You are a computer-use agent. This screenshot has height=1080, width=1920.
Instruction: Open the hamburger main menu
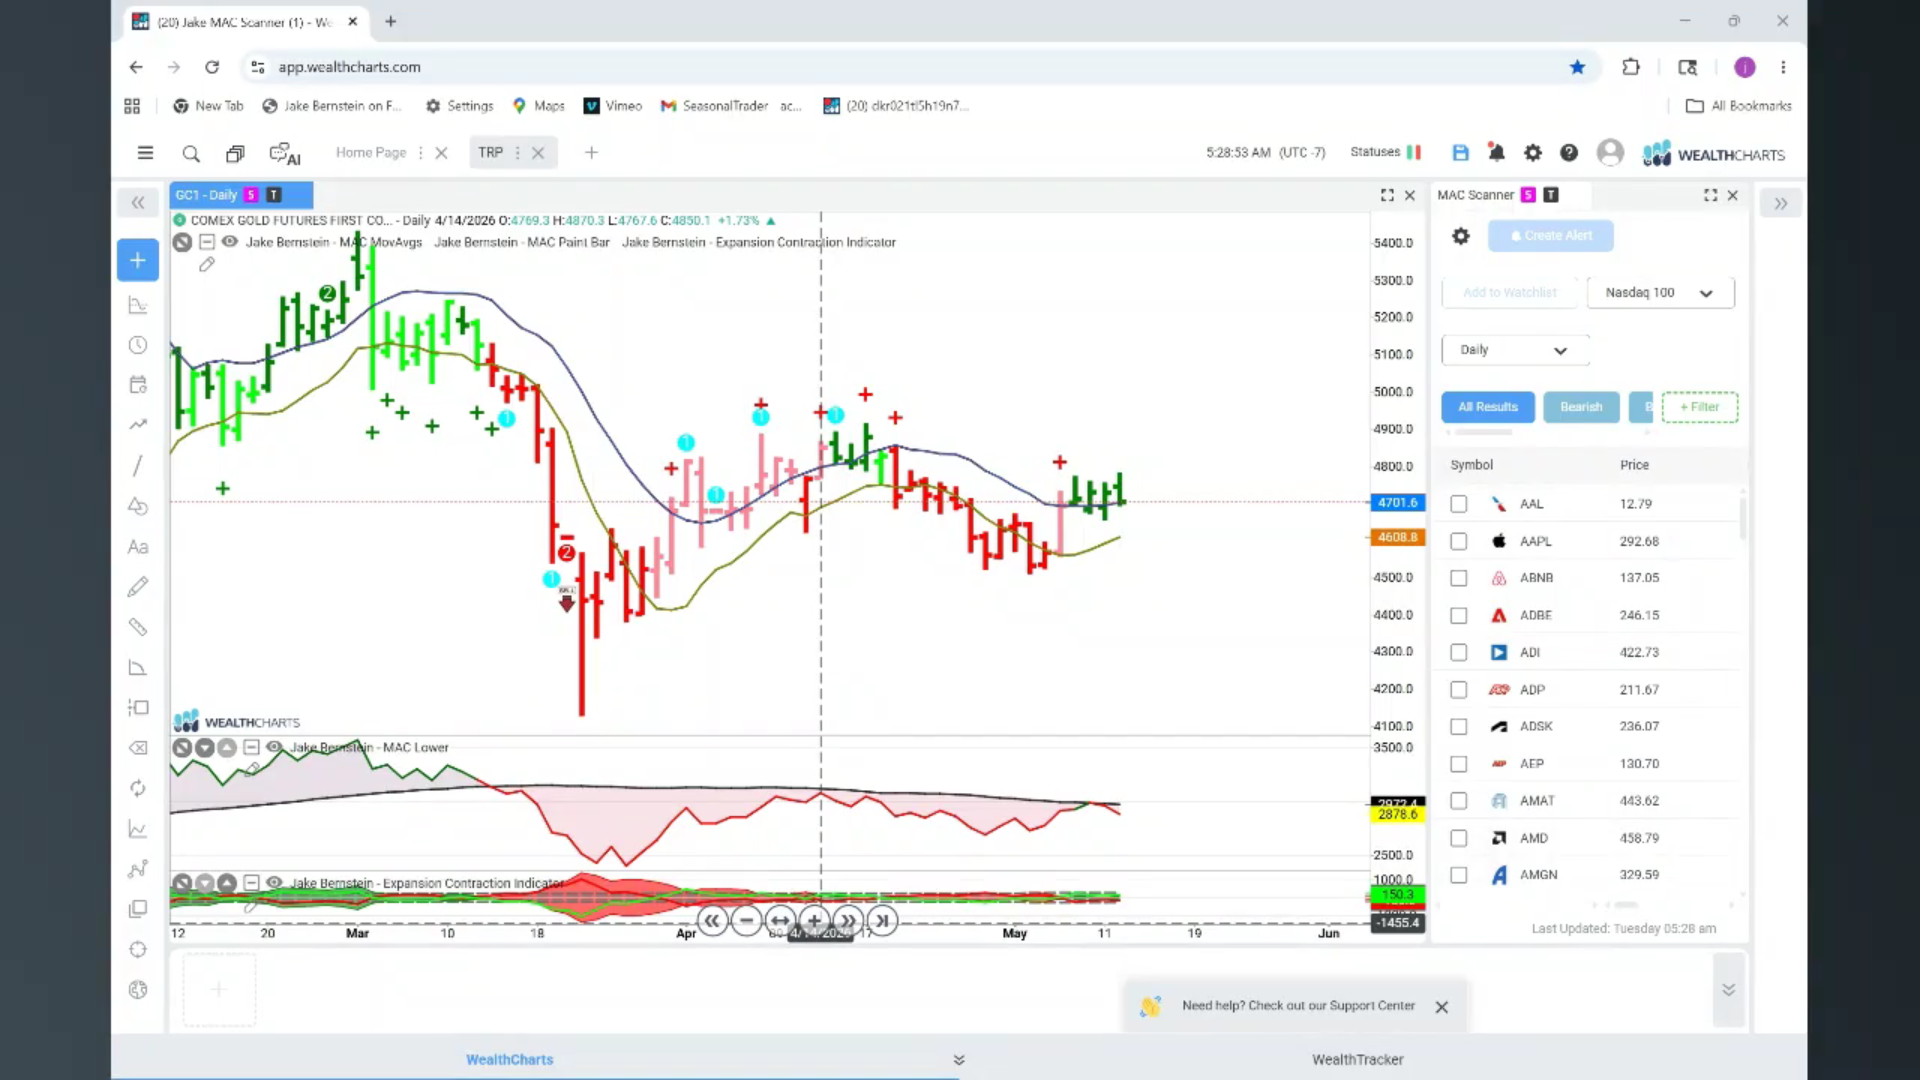(x=145, y=153)
